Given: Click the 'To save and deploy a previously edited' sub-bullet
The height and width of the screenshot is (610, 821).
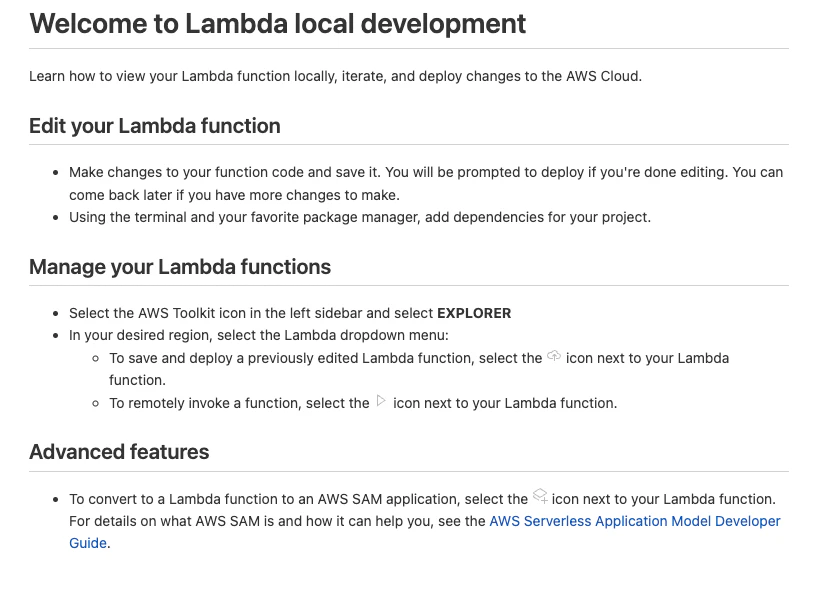Looking at the screenshot, I should click(x=419, y=369).
